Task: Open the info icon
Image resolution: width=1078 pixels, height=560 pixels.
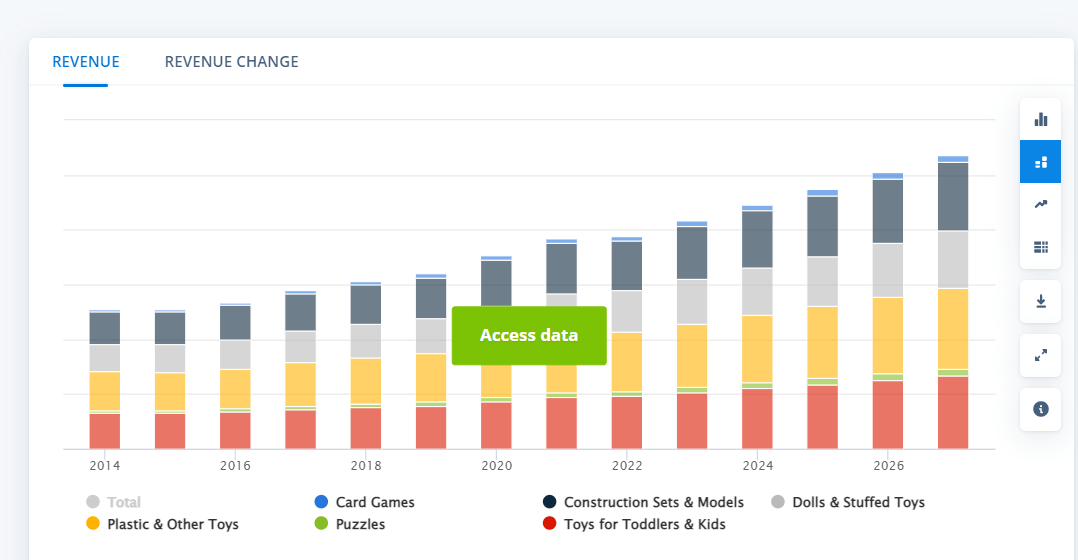Action: tap(1040, 410)
